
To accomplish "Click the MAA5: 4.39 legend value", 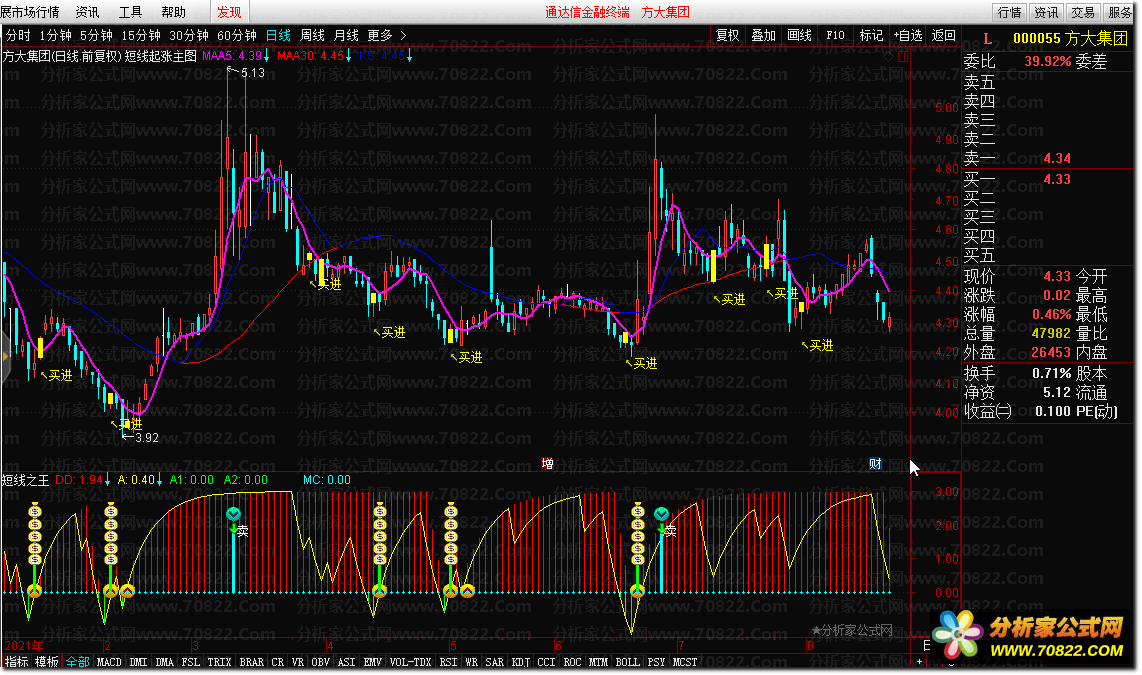I will pyautogui.click(x=232, y=55).
